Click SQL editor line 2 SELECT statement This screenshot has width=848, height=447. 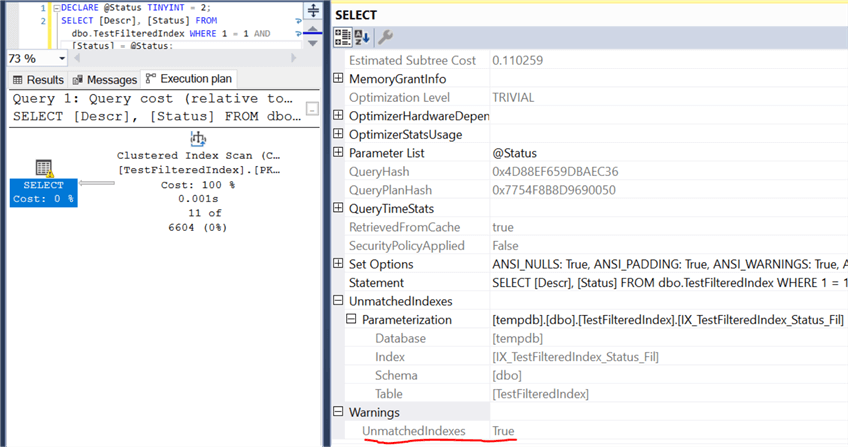[139, 21]
